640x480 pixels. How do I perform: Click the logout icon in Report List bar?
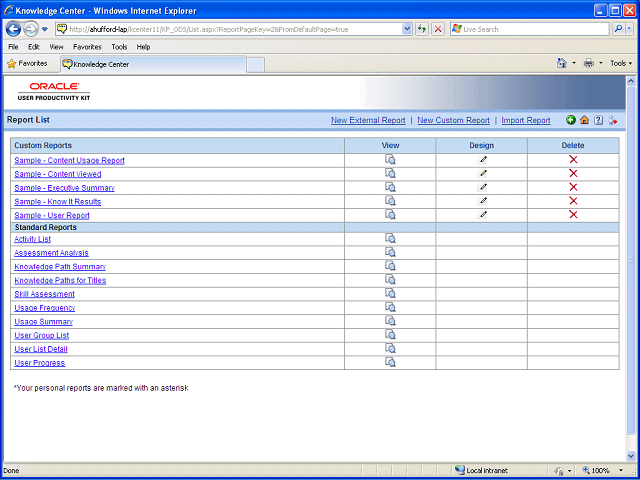pyautogui.click(x=613, y=120)
